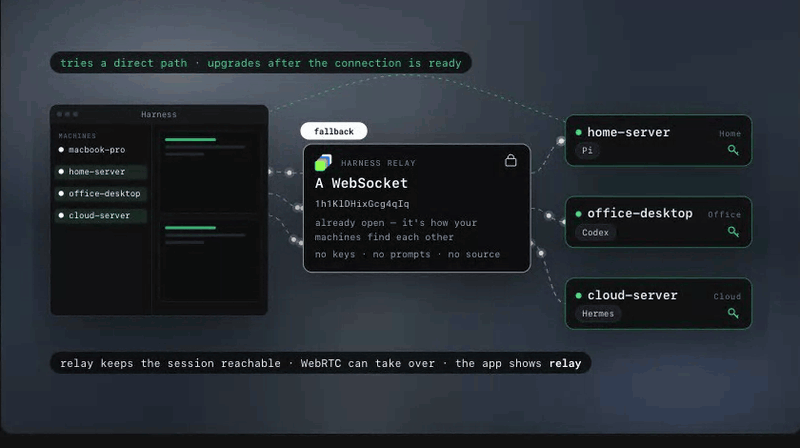The image size is (800, 448).
Task: Click the Harness window title
Action: pos(159,114)
